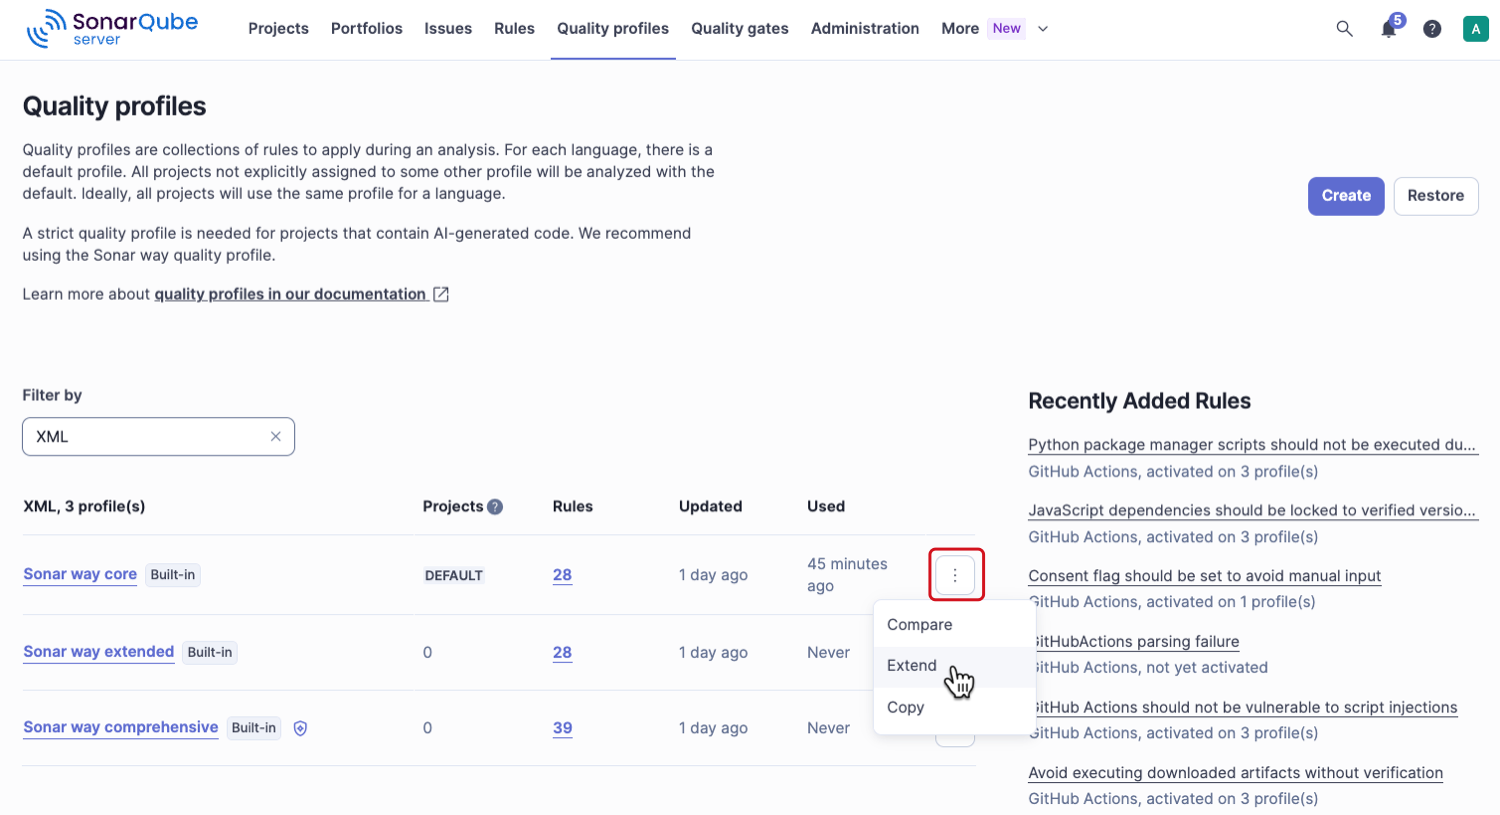
Task: Open rule about Python package manager scripts
Action: (x=1252, y=445)
